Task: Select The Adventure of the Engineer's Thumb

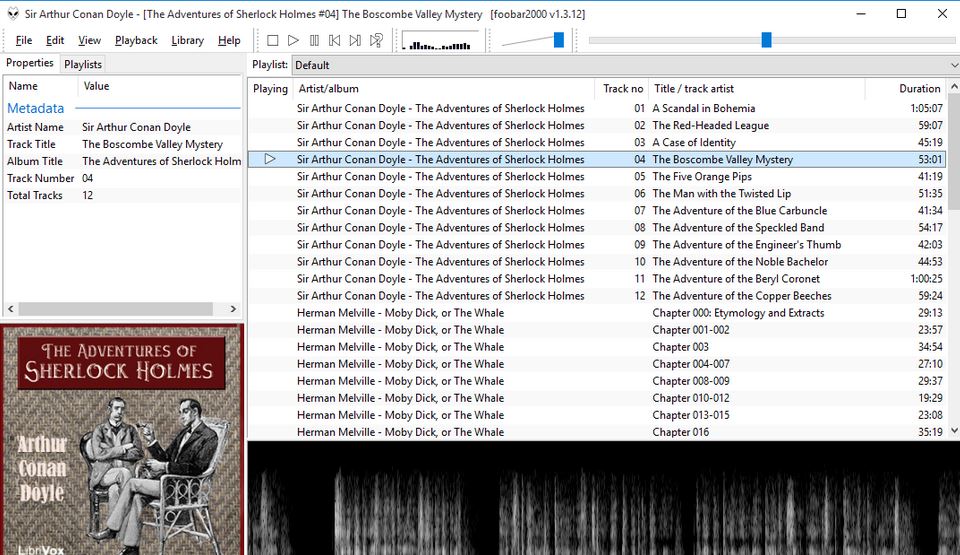Action: coord(597,245)
